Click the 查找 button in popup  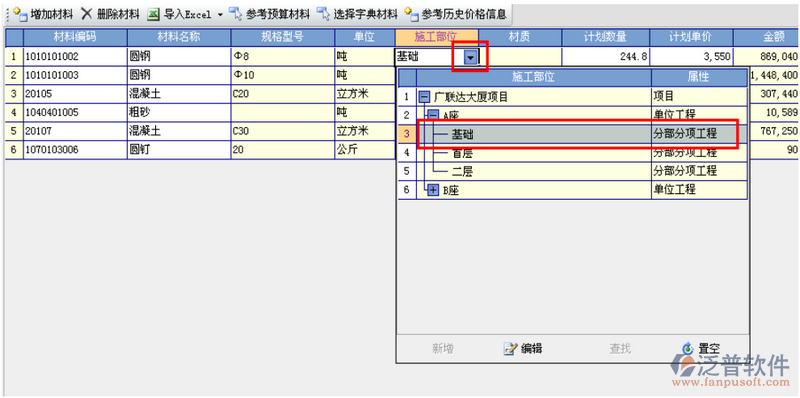point(620,349)
